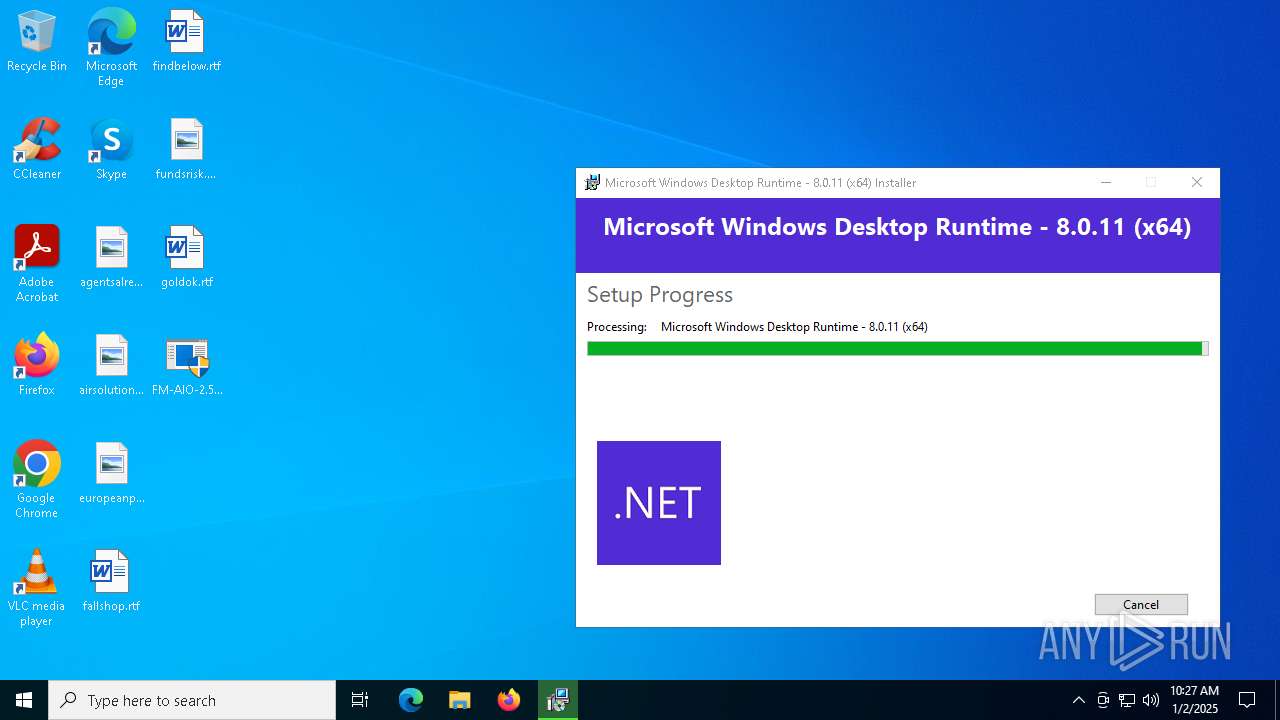This screenshot has width=1280, height=720.
Task: Select the FM-AIO-2.5 installer icon
Action: point(187,366)
